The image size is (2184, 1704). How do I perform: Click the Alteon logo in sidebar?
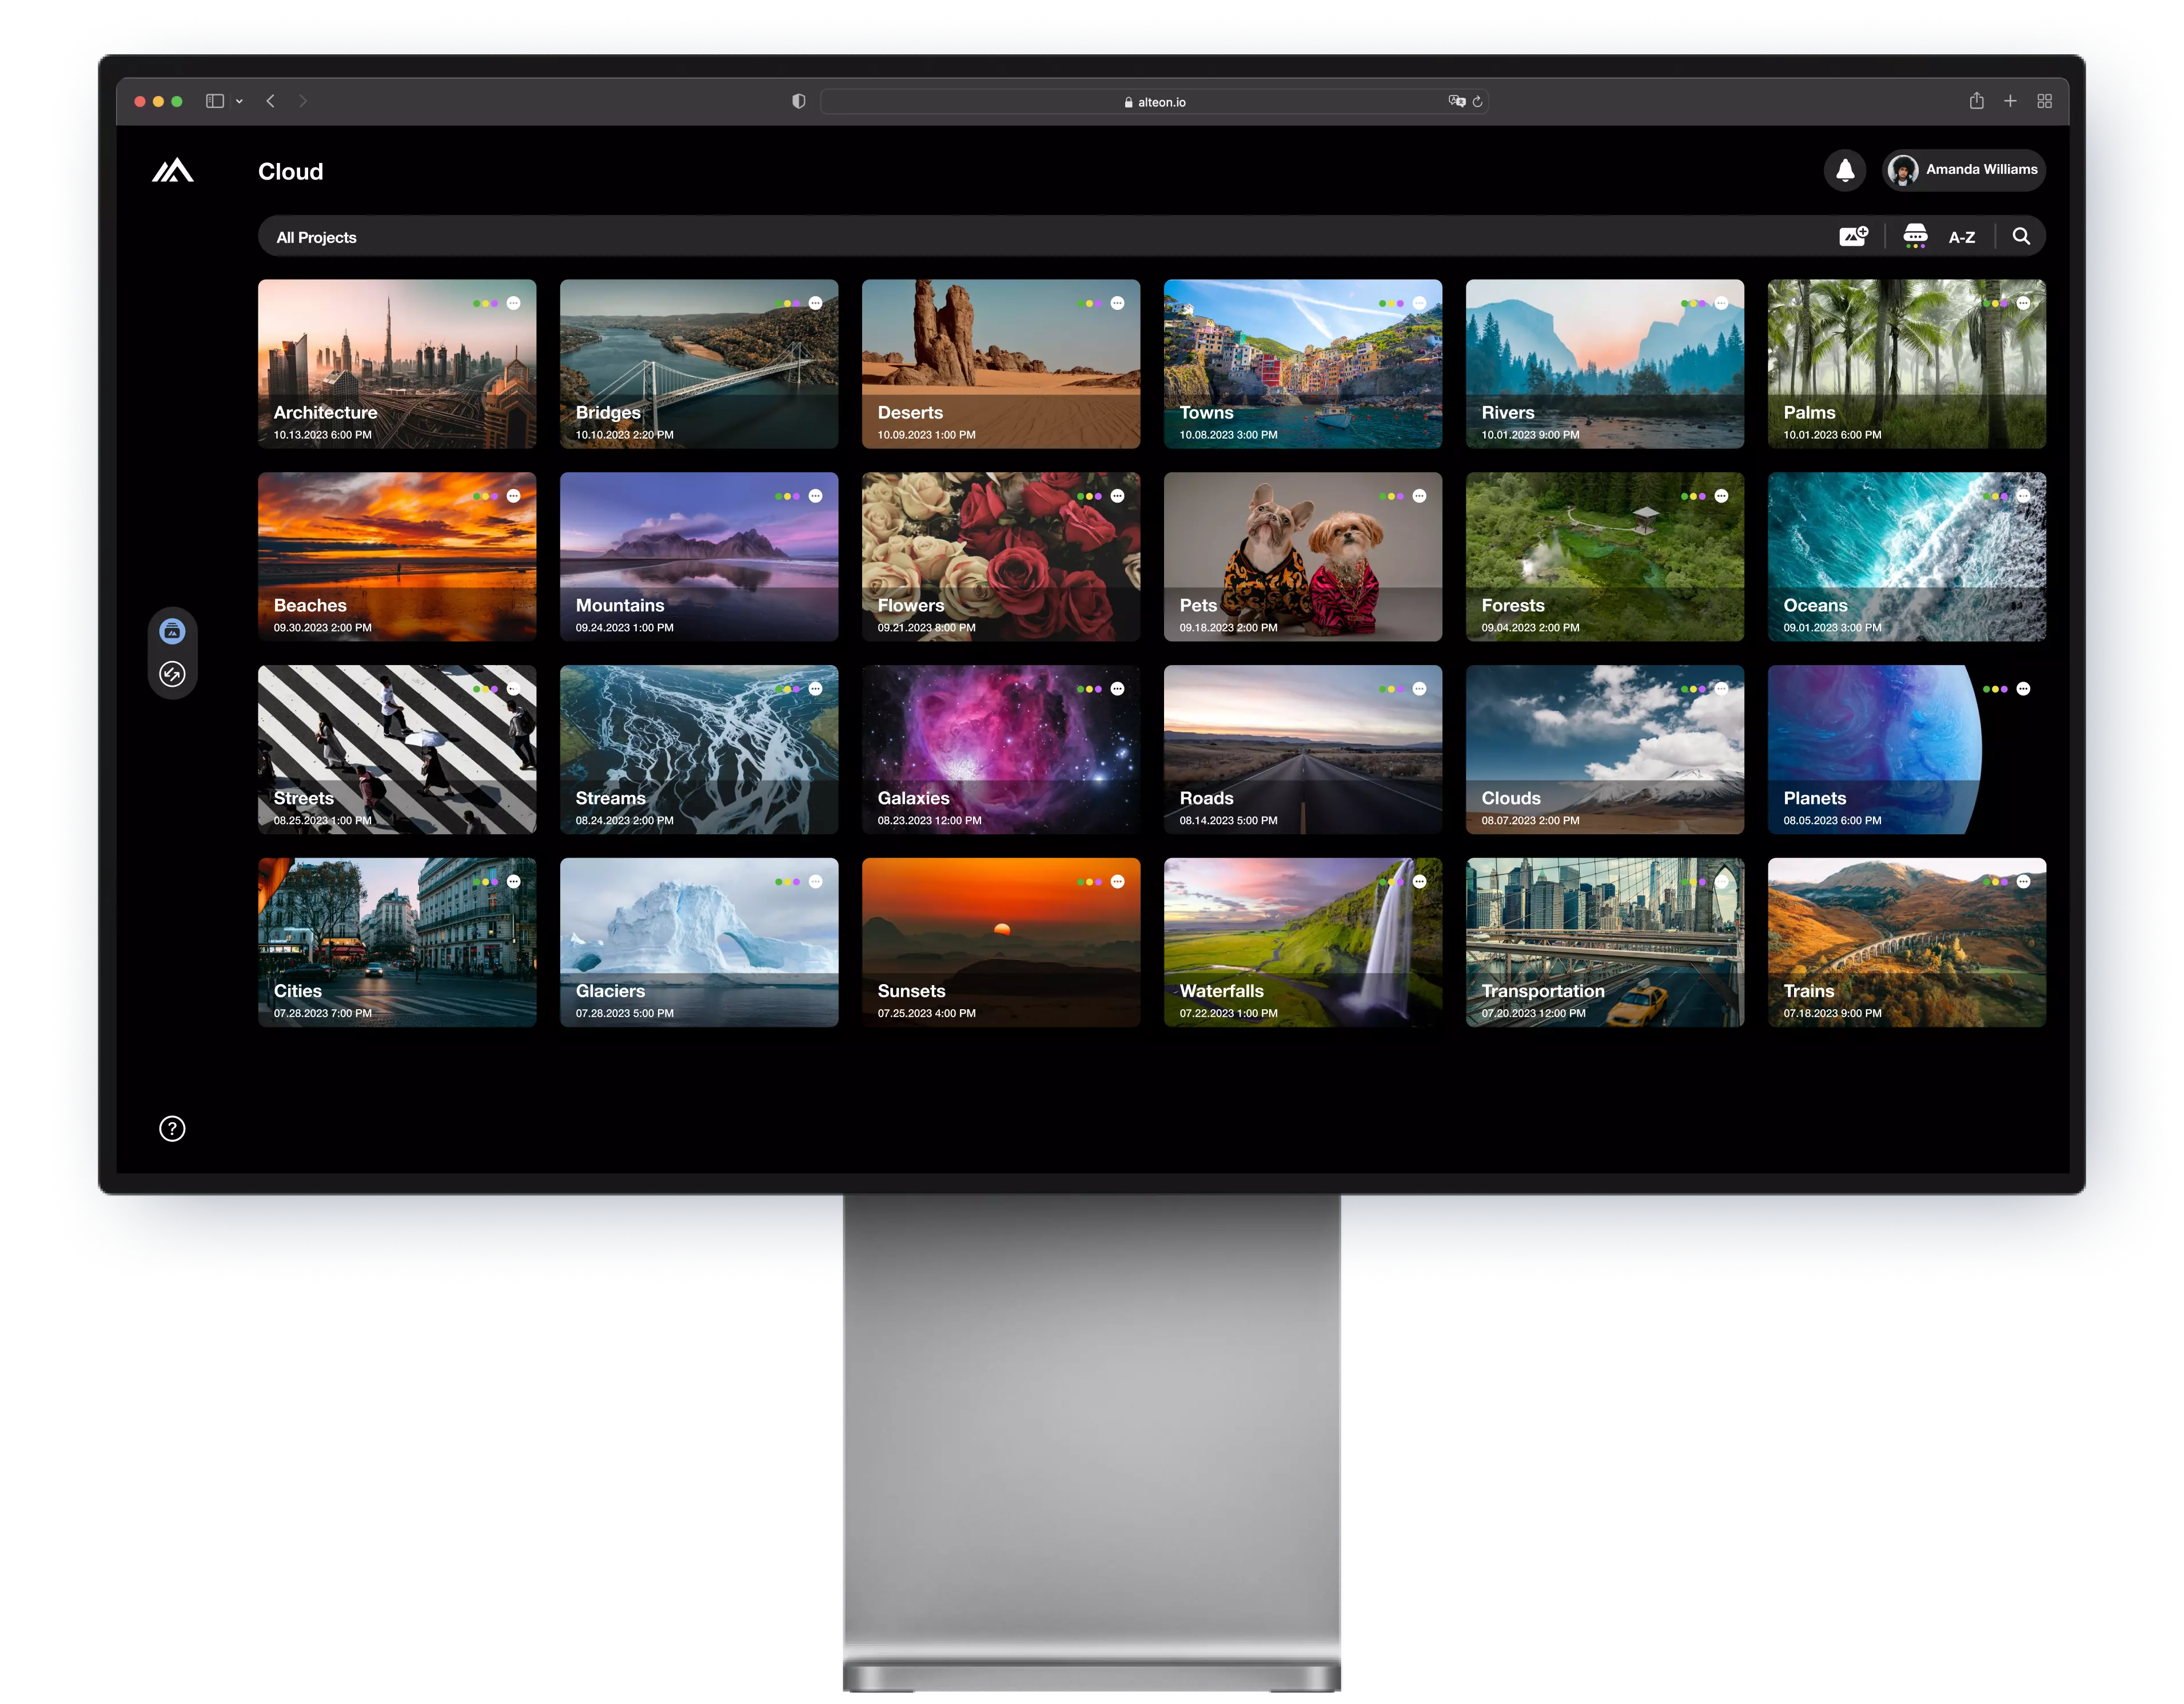click(172, 171)
